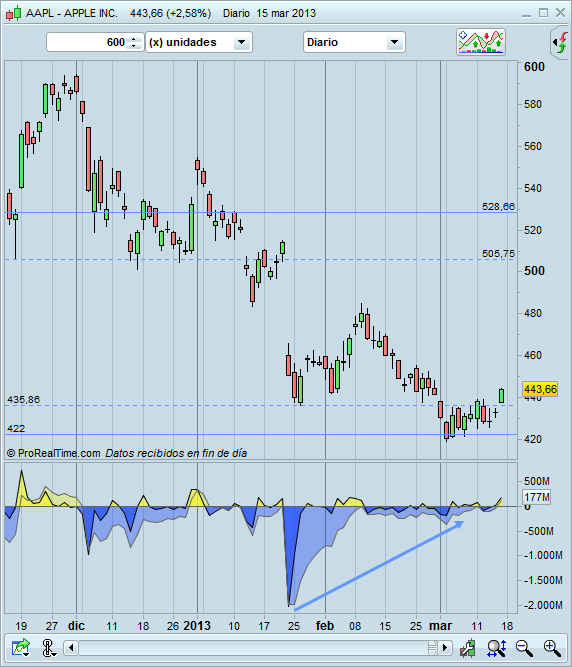The width and height of the screenshot is (572, 667).
Task: Click the horizontal scrollbar thumb grip
Action: click(x=432, y=648)
